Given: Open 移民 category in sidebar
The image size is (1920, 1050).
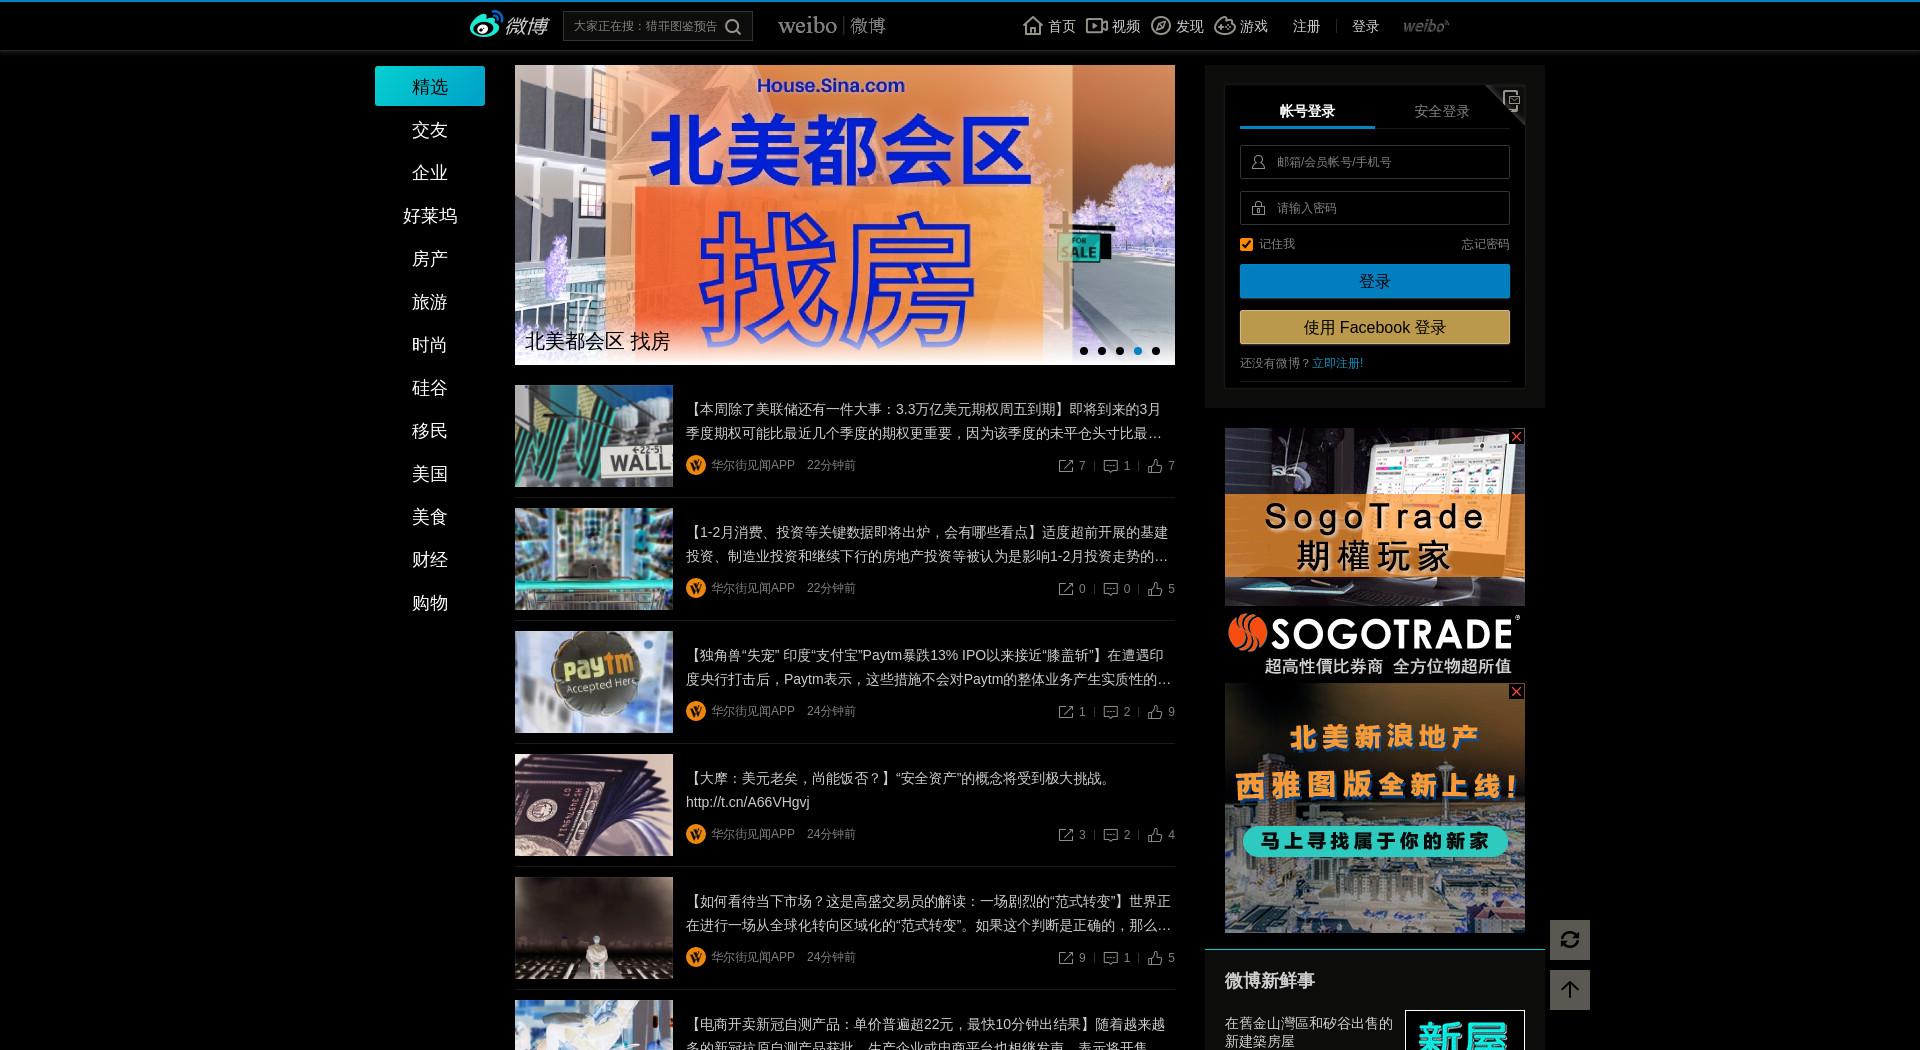Looking at the screenshot, I should point(430,431).
